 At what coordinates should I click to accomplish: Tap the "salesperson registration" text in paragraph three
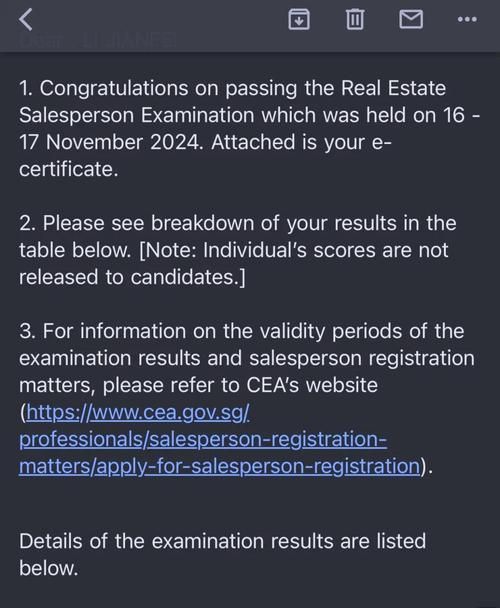pos(362,358)
